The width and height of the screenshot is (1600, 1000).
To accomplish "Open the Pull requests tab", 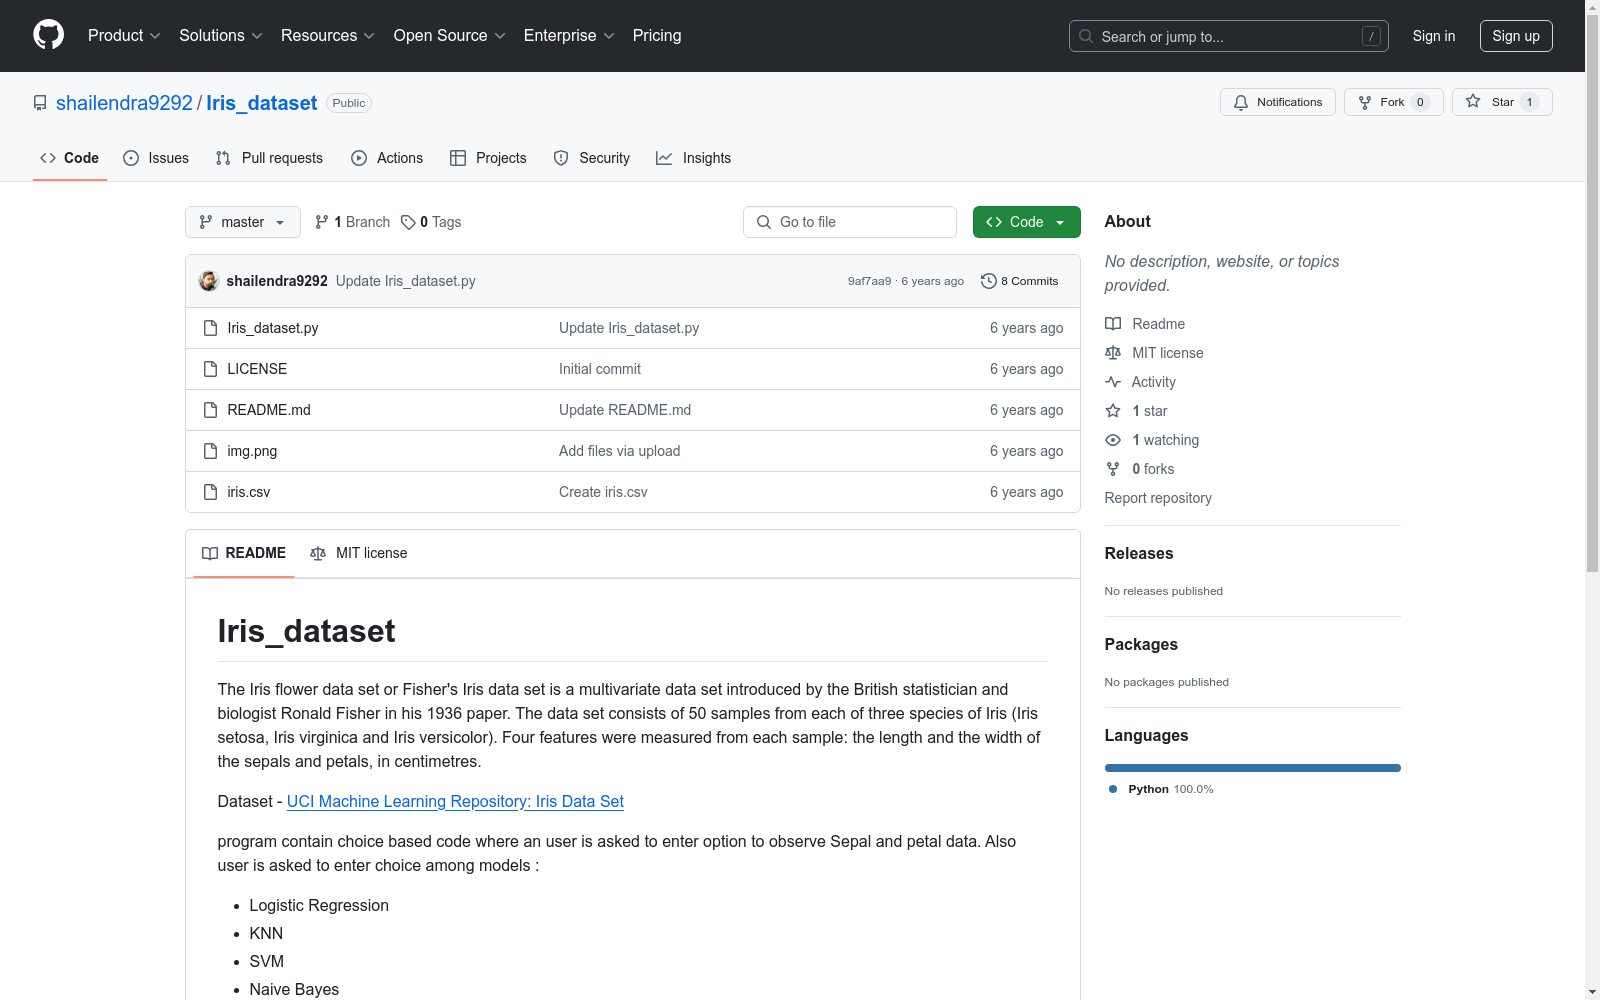I will point(269,158).
